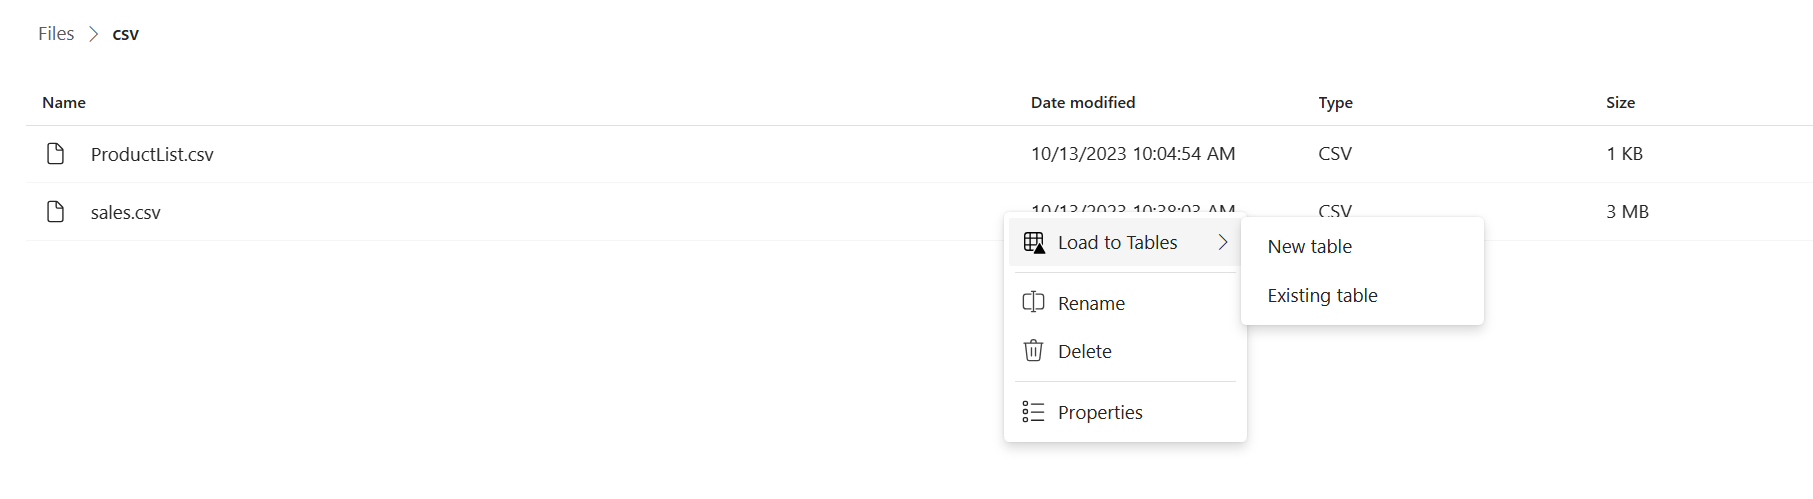The width and height of the screenshot is (1813, 499).
Task: Sort by the Size column header
Action: (1620, 102)
